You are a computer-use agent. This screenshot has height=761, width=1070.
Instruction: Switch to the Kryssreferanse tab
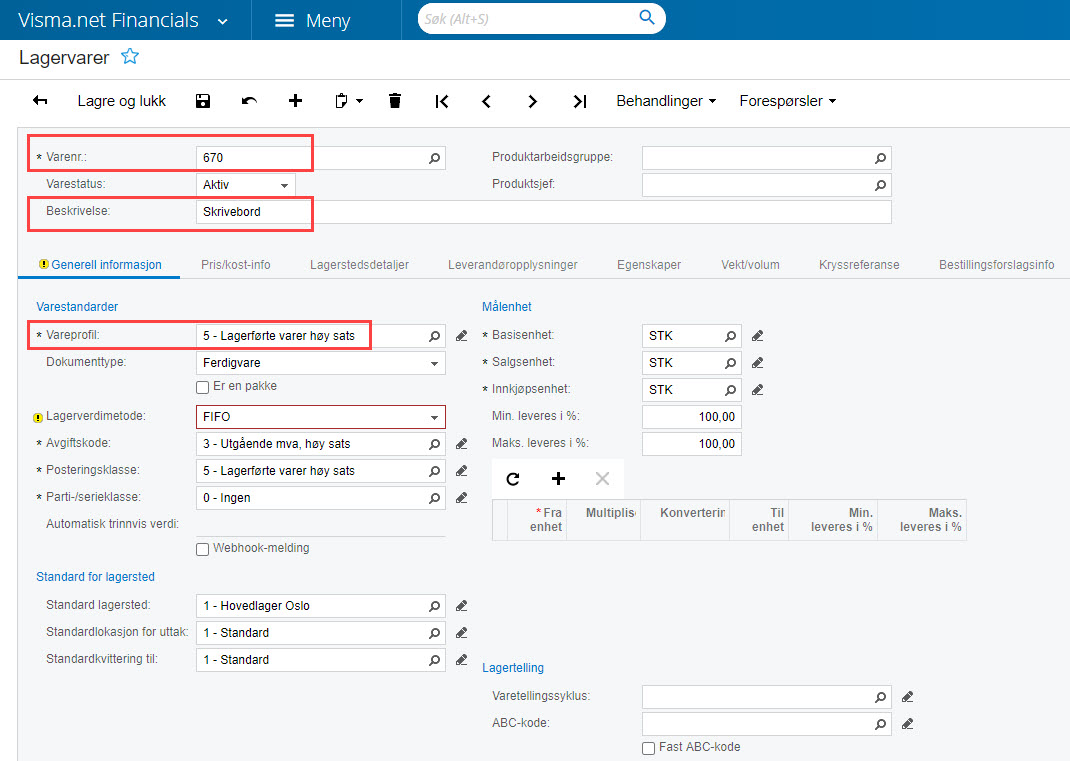click(859, 265)
